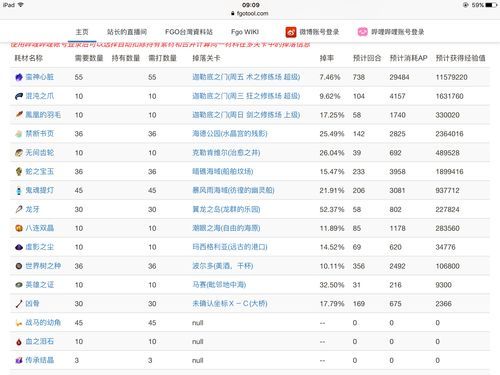Image resolution: width=500 pixels, height=375 pixels.
Task: Tap the battery indicator icon
Action: click(491, 5)
